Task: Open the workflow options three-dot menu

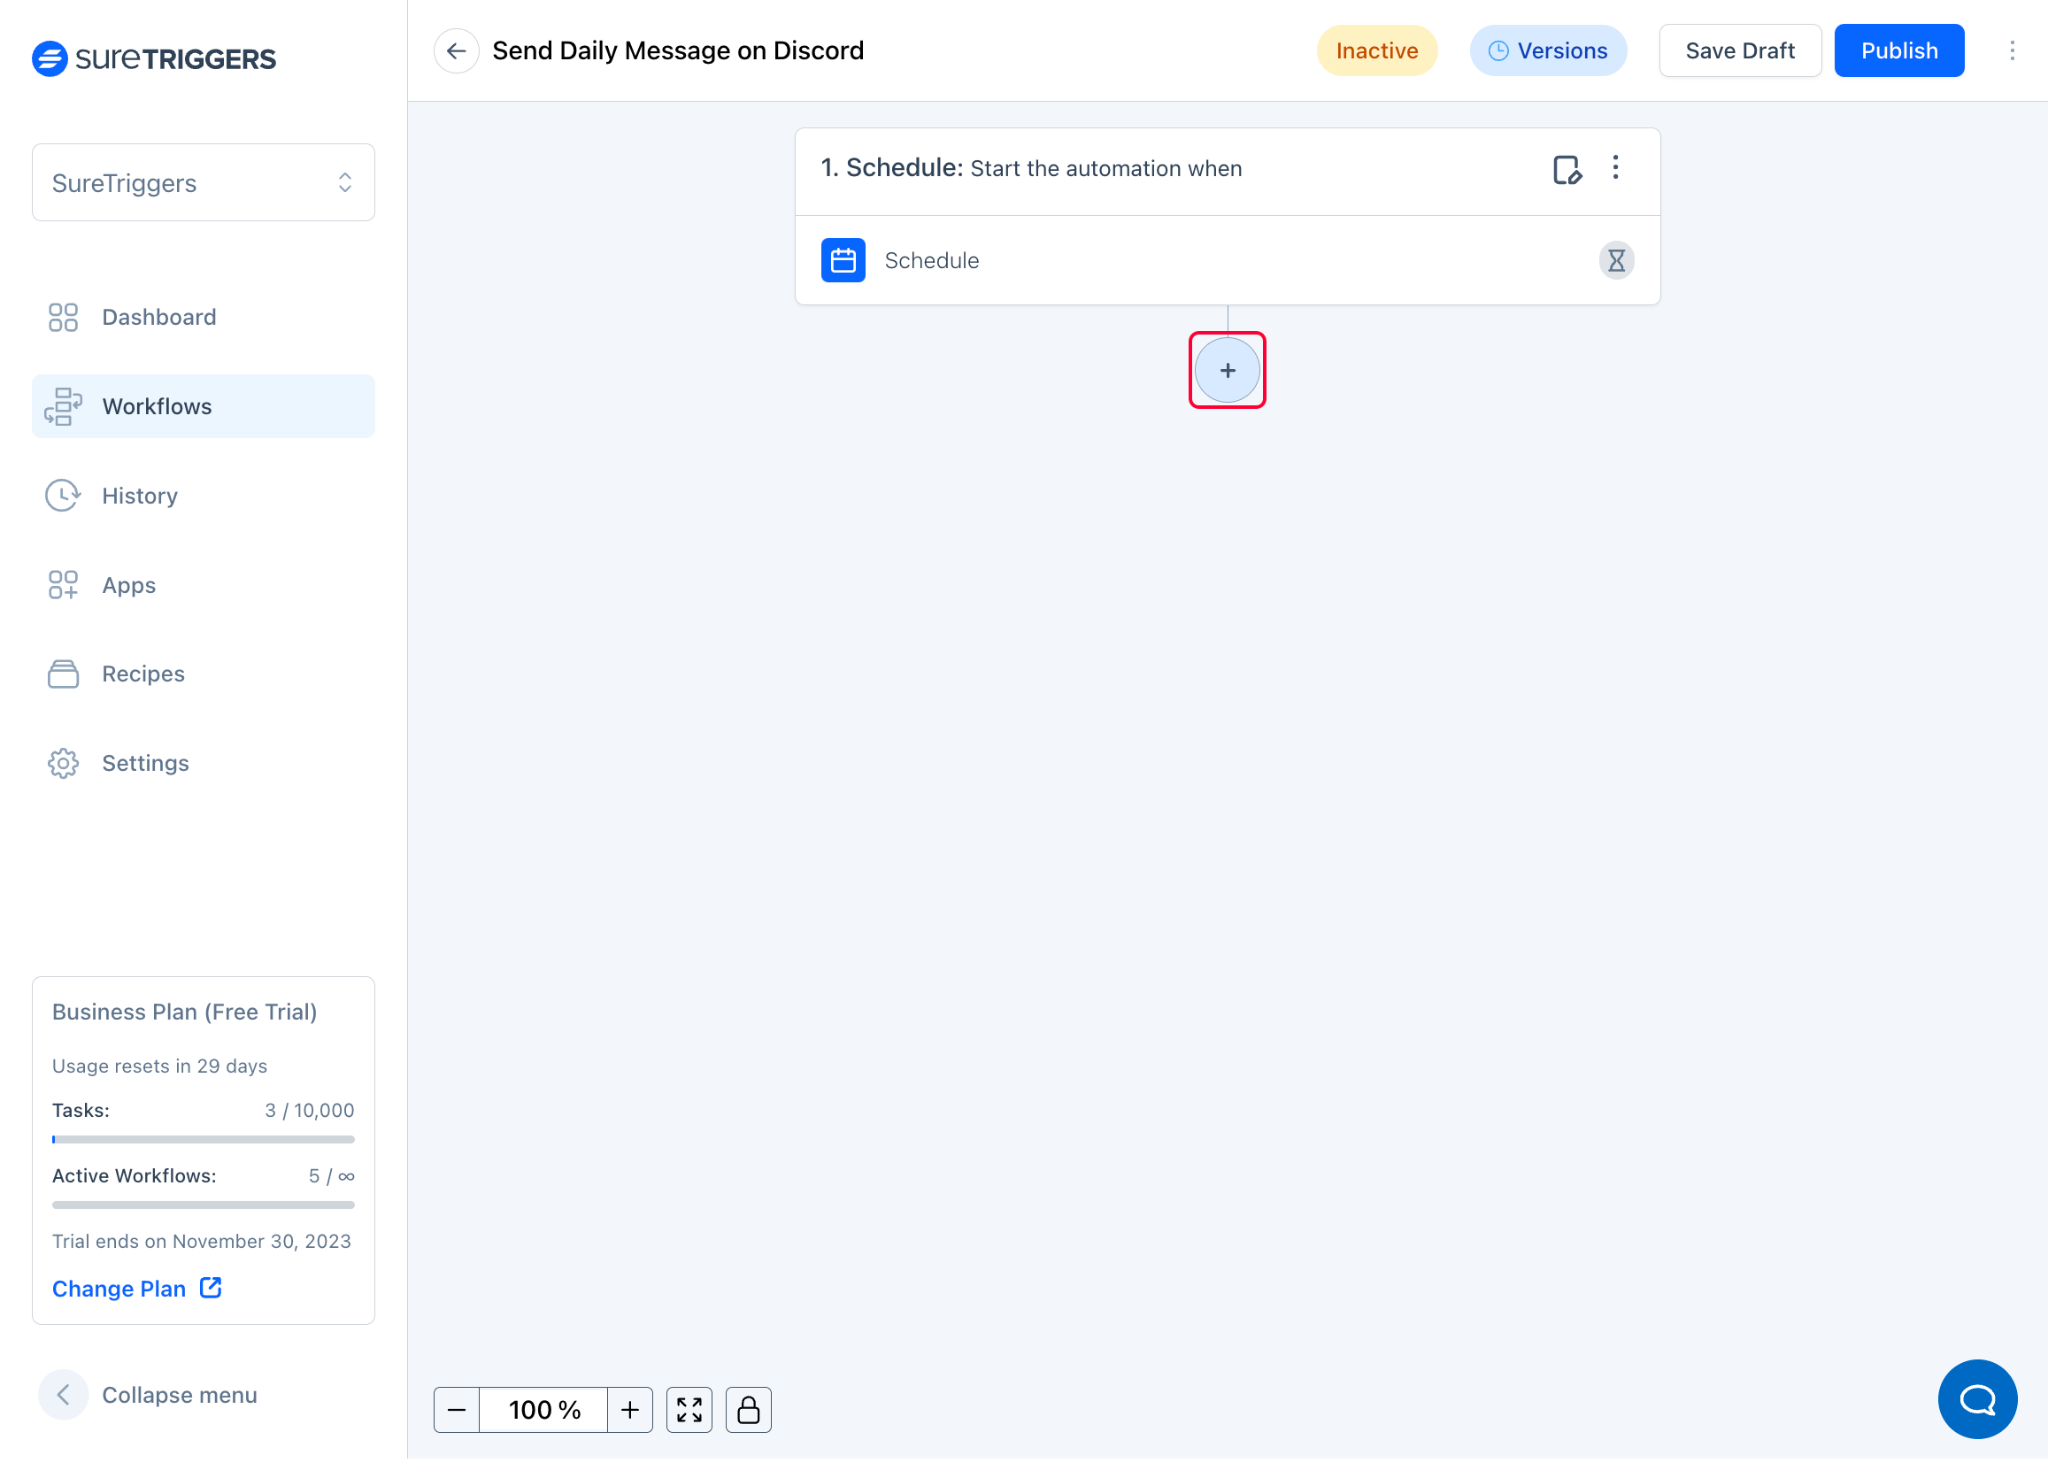Action: pyautogui.click(x=2013, y=50)
